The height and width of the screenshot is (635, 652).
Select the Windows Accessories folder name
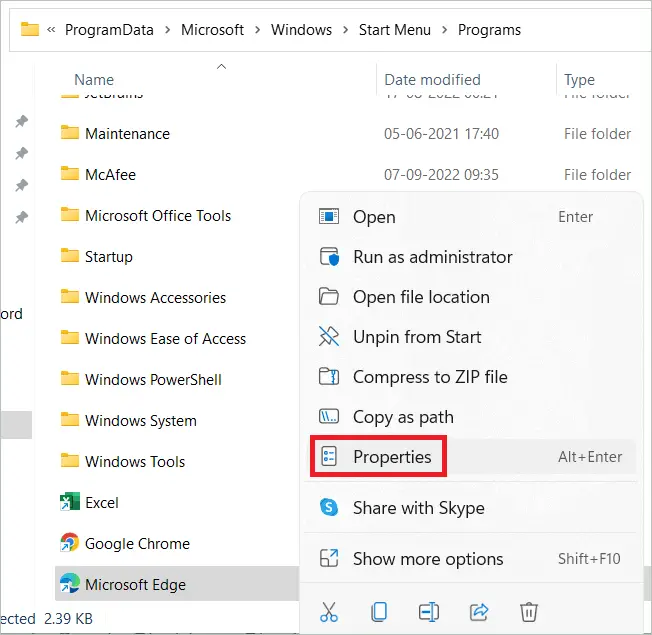(156, 297)
